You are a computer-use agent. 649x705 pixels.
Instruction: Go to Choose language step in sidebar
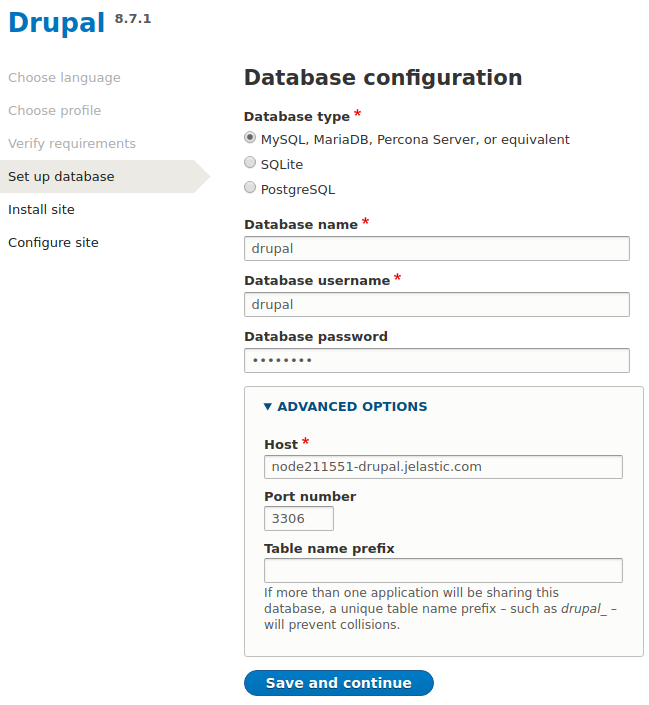(64, 78)
